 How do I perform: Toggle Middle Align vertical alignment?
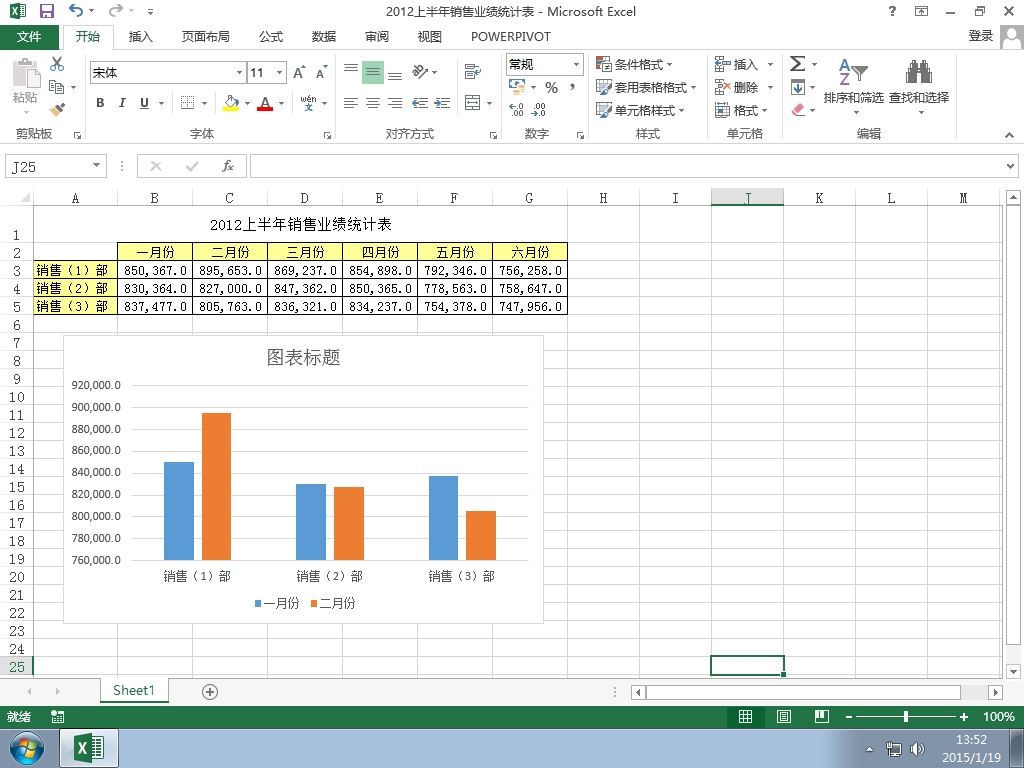point(373,71)
